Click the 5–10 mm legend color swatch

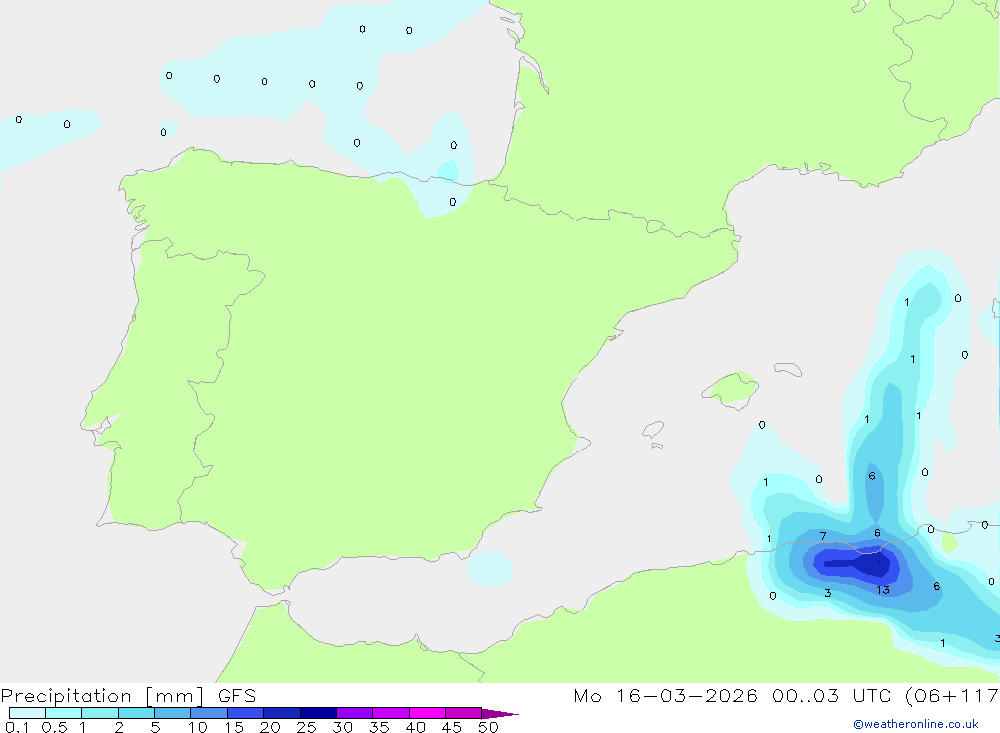(x=173, y=713)
